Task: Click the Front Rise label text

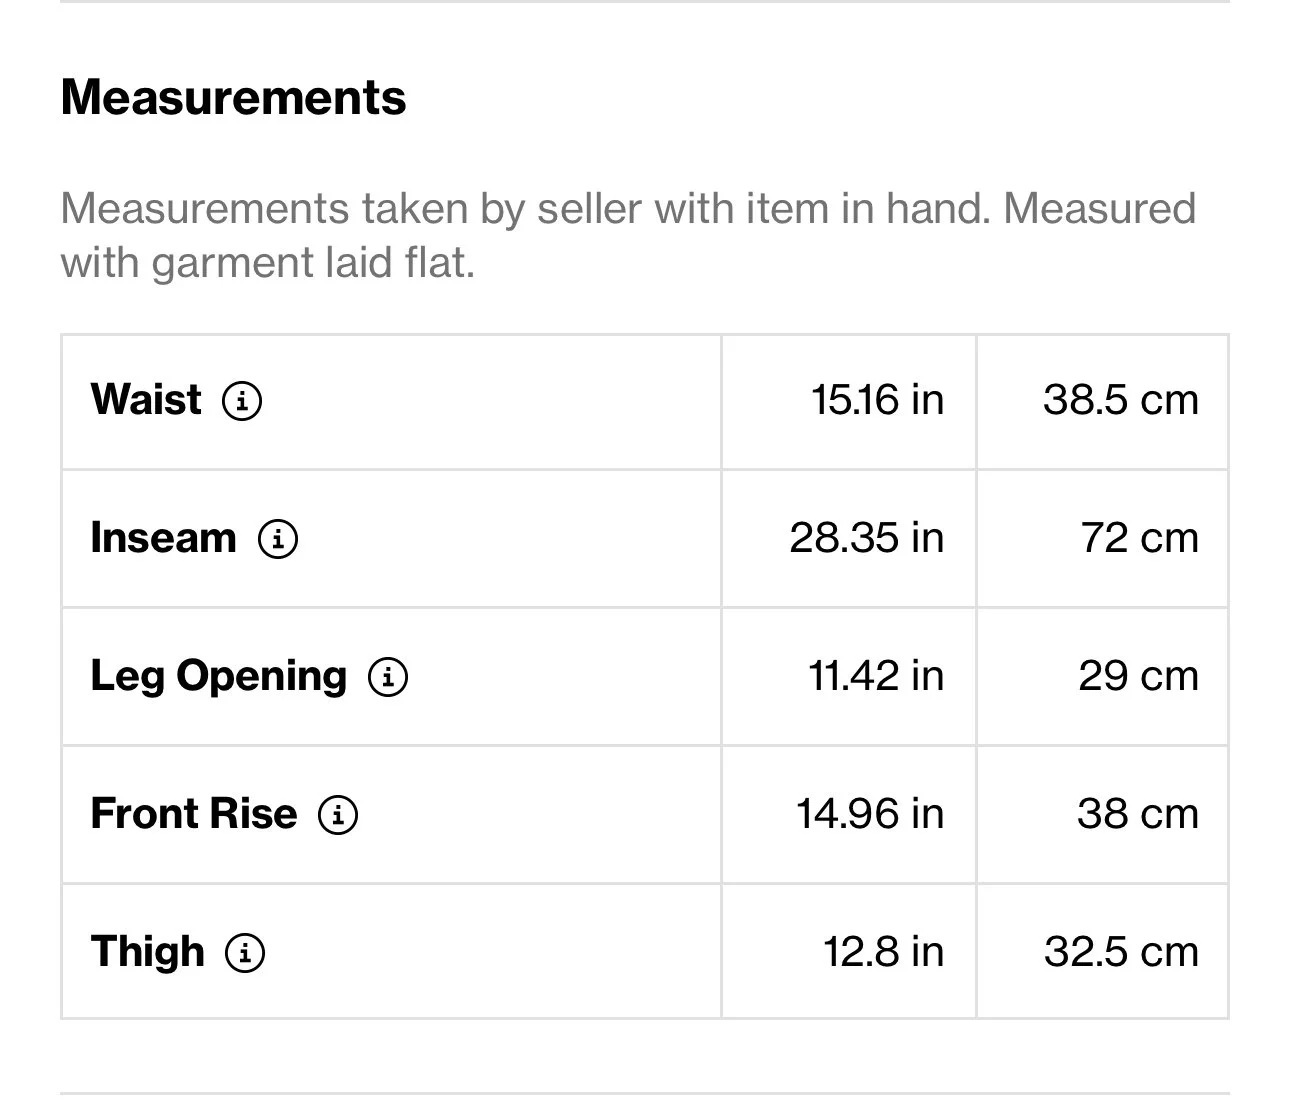Action: pyautogui.click(x=193, y=814)
